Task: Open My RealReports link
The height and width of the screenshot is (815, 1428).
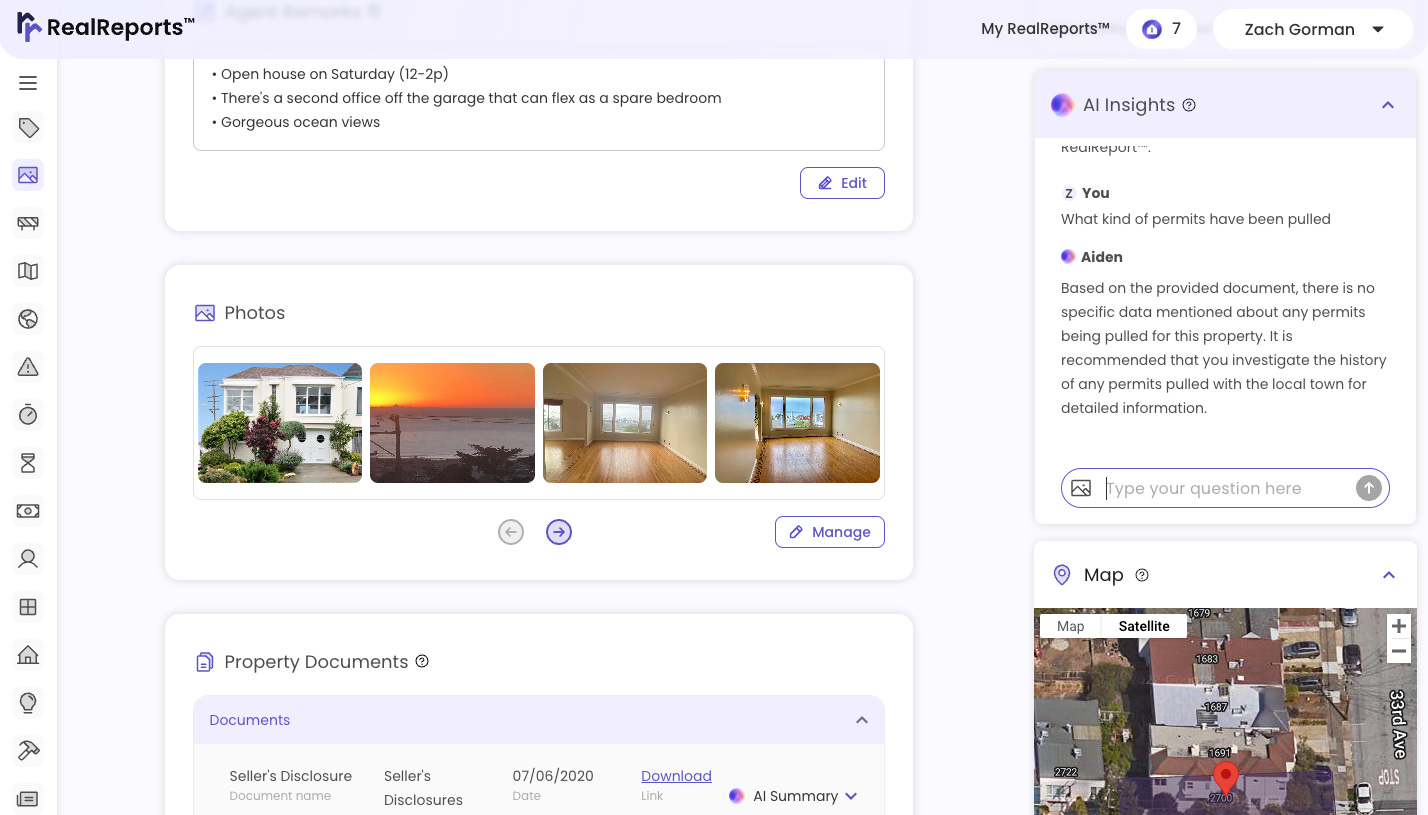Action: (1045, 28)
